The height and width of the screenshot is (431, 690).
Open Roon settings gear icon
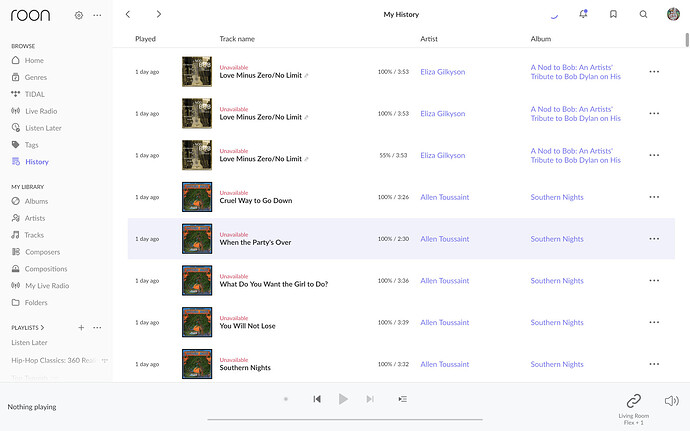click(x=79, y=15)
